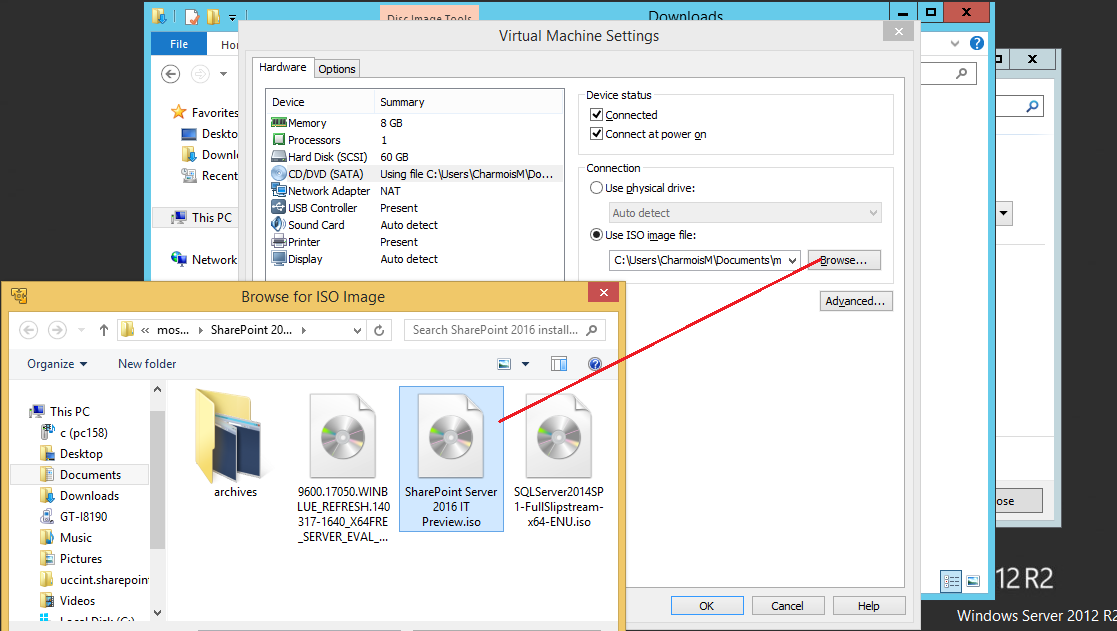
Task: Click the navigation pane down scroll arrow
Action: (157, 612)
